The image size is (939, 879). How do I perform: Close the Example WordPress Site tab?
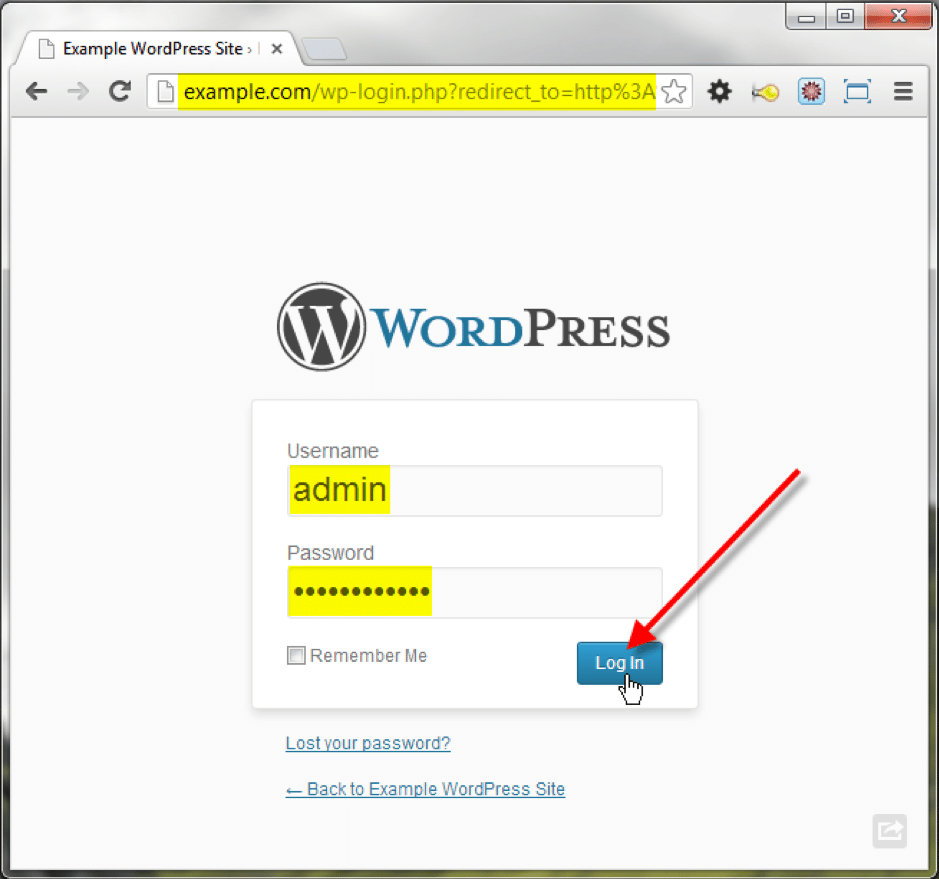[x=276, y=49]
